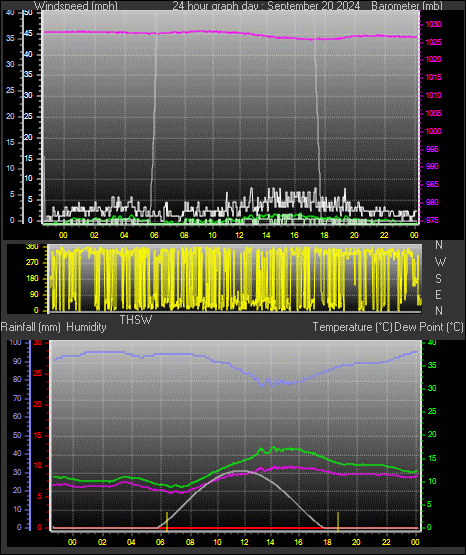Click the 18 hour tick on temperature graph
The image size is (466, 555).
point(327,542)
